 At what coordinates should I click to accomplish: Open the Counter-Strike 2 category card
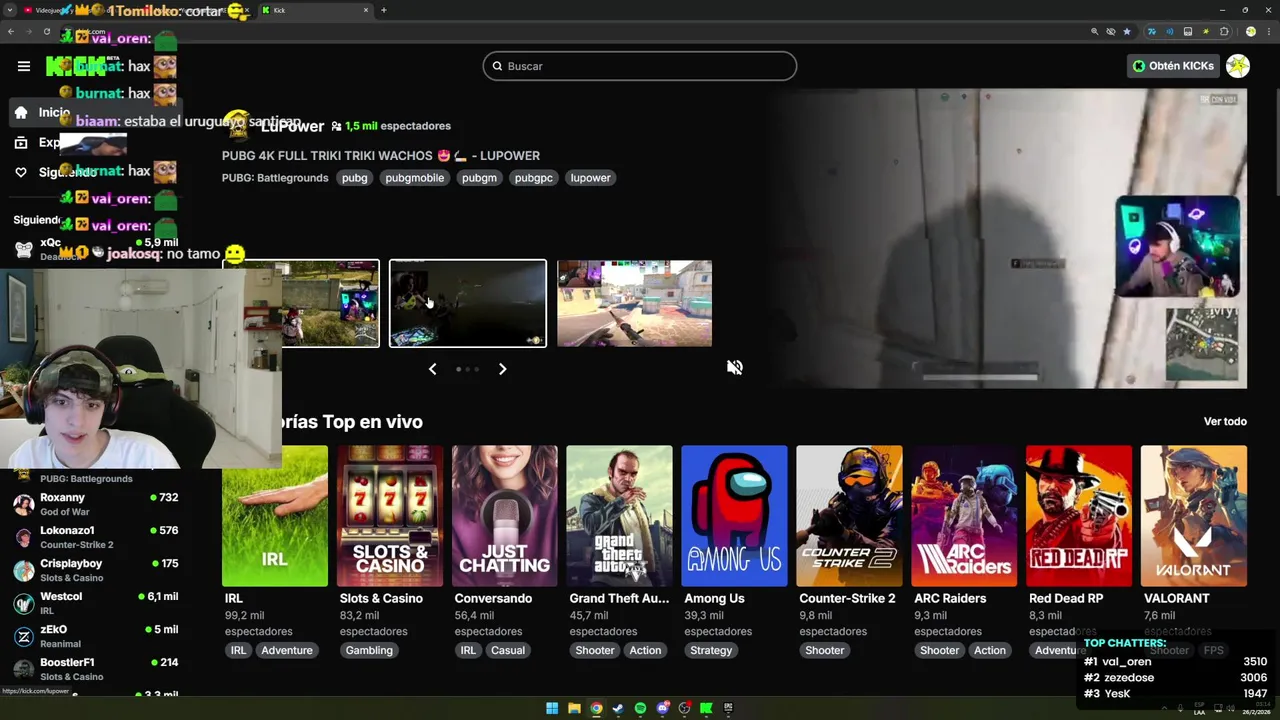pyautogui.click(x=849, y=516)
